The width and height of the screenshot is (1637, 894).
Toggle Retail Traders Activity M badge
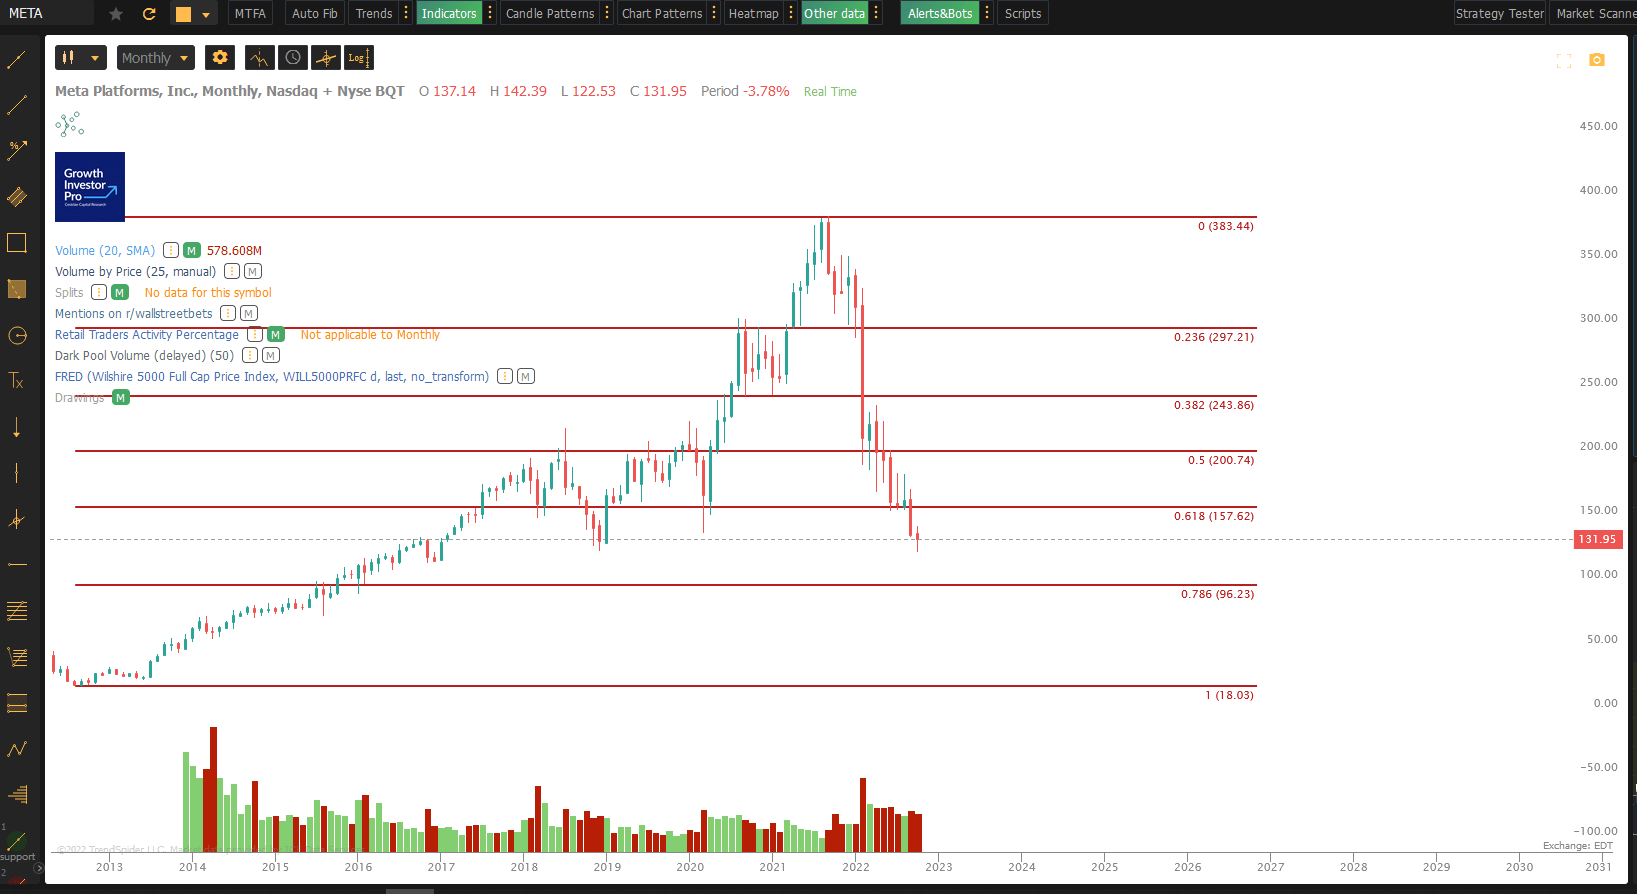coord(276,334)
